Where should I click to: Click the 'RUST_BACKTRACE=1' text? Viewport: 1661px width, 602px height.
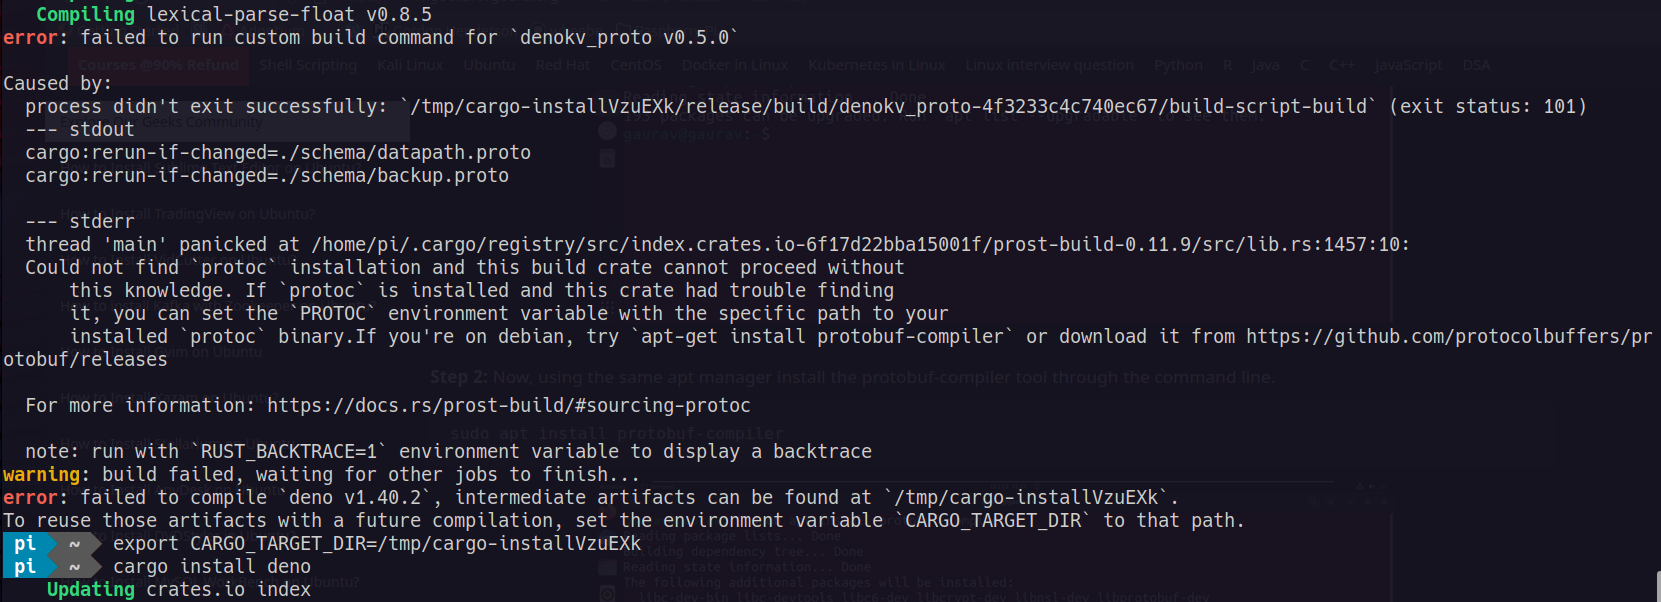coord(289,451)
